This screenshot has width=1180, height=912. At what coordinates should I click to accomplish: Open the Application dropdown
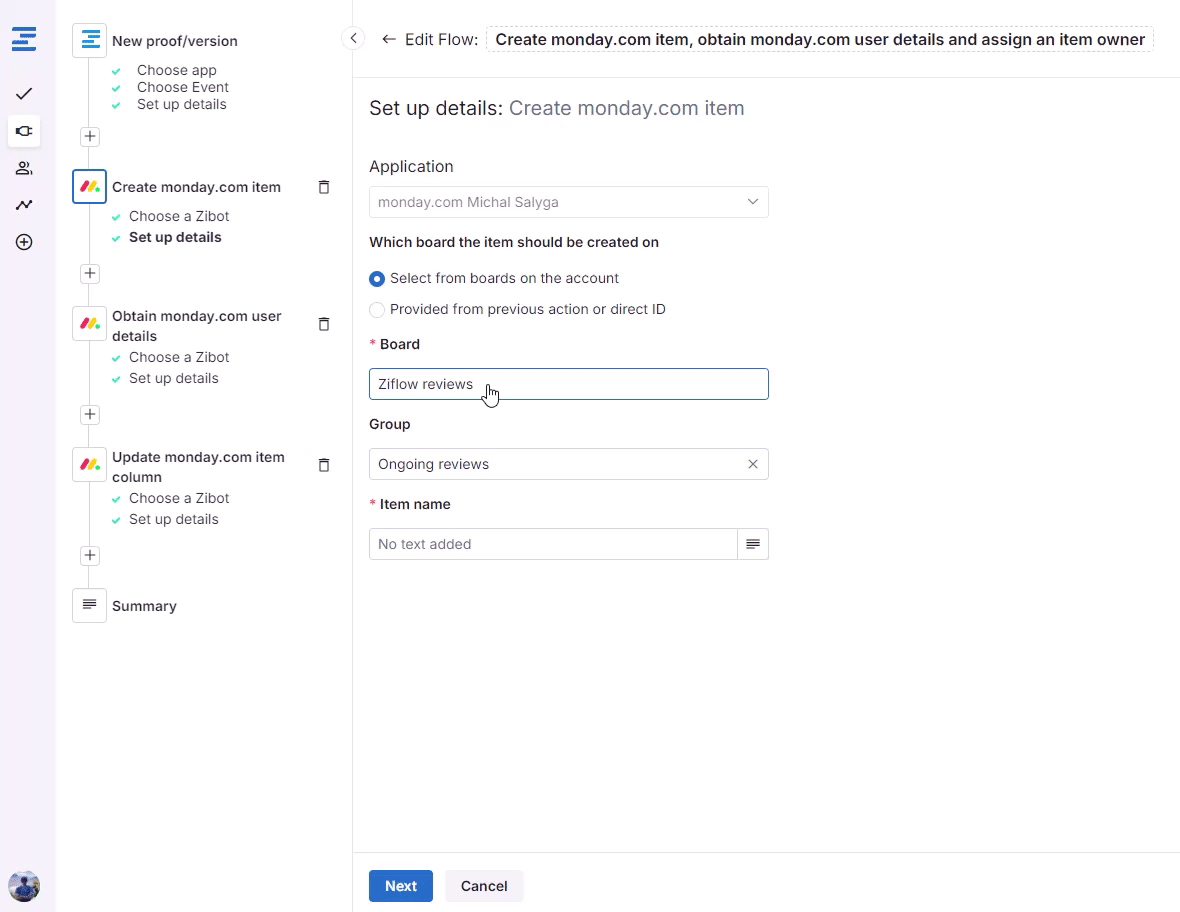pyautogui.click(x=568, y=202)
